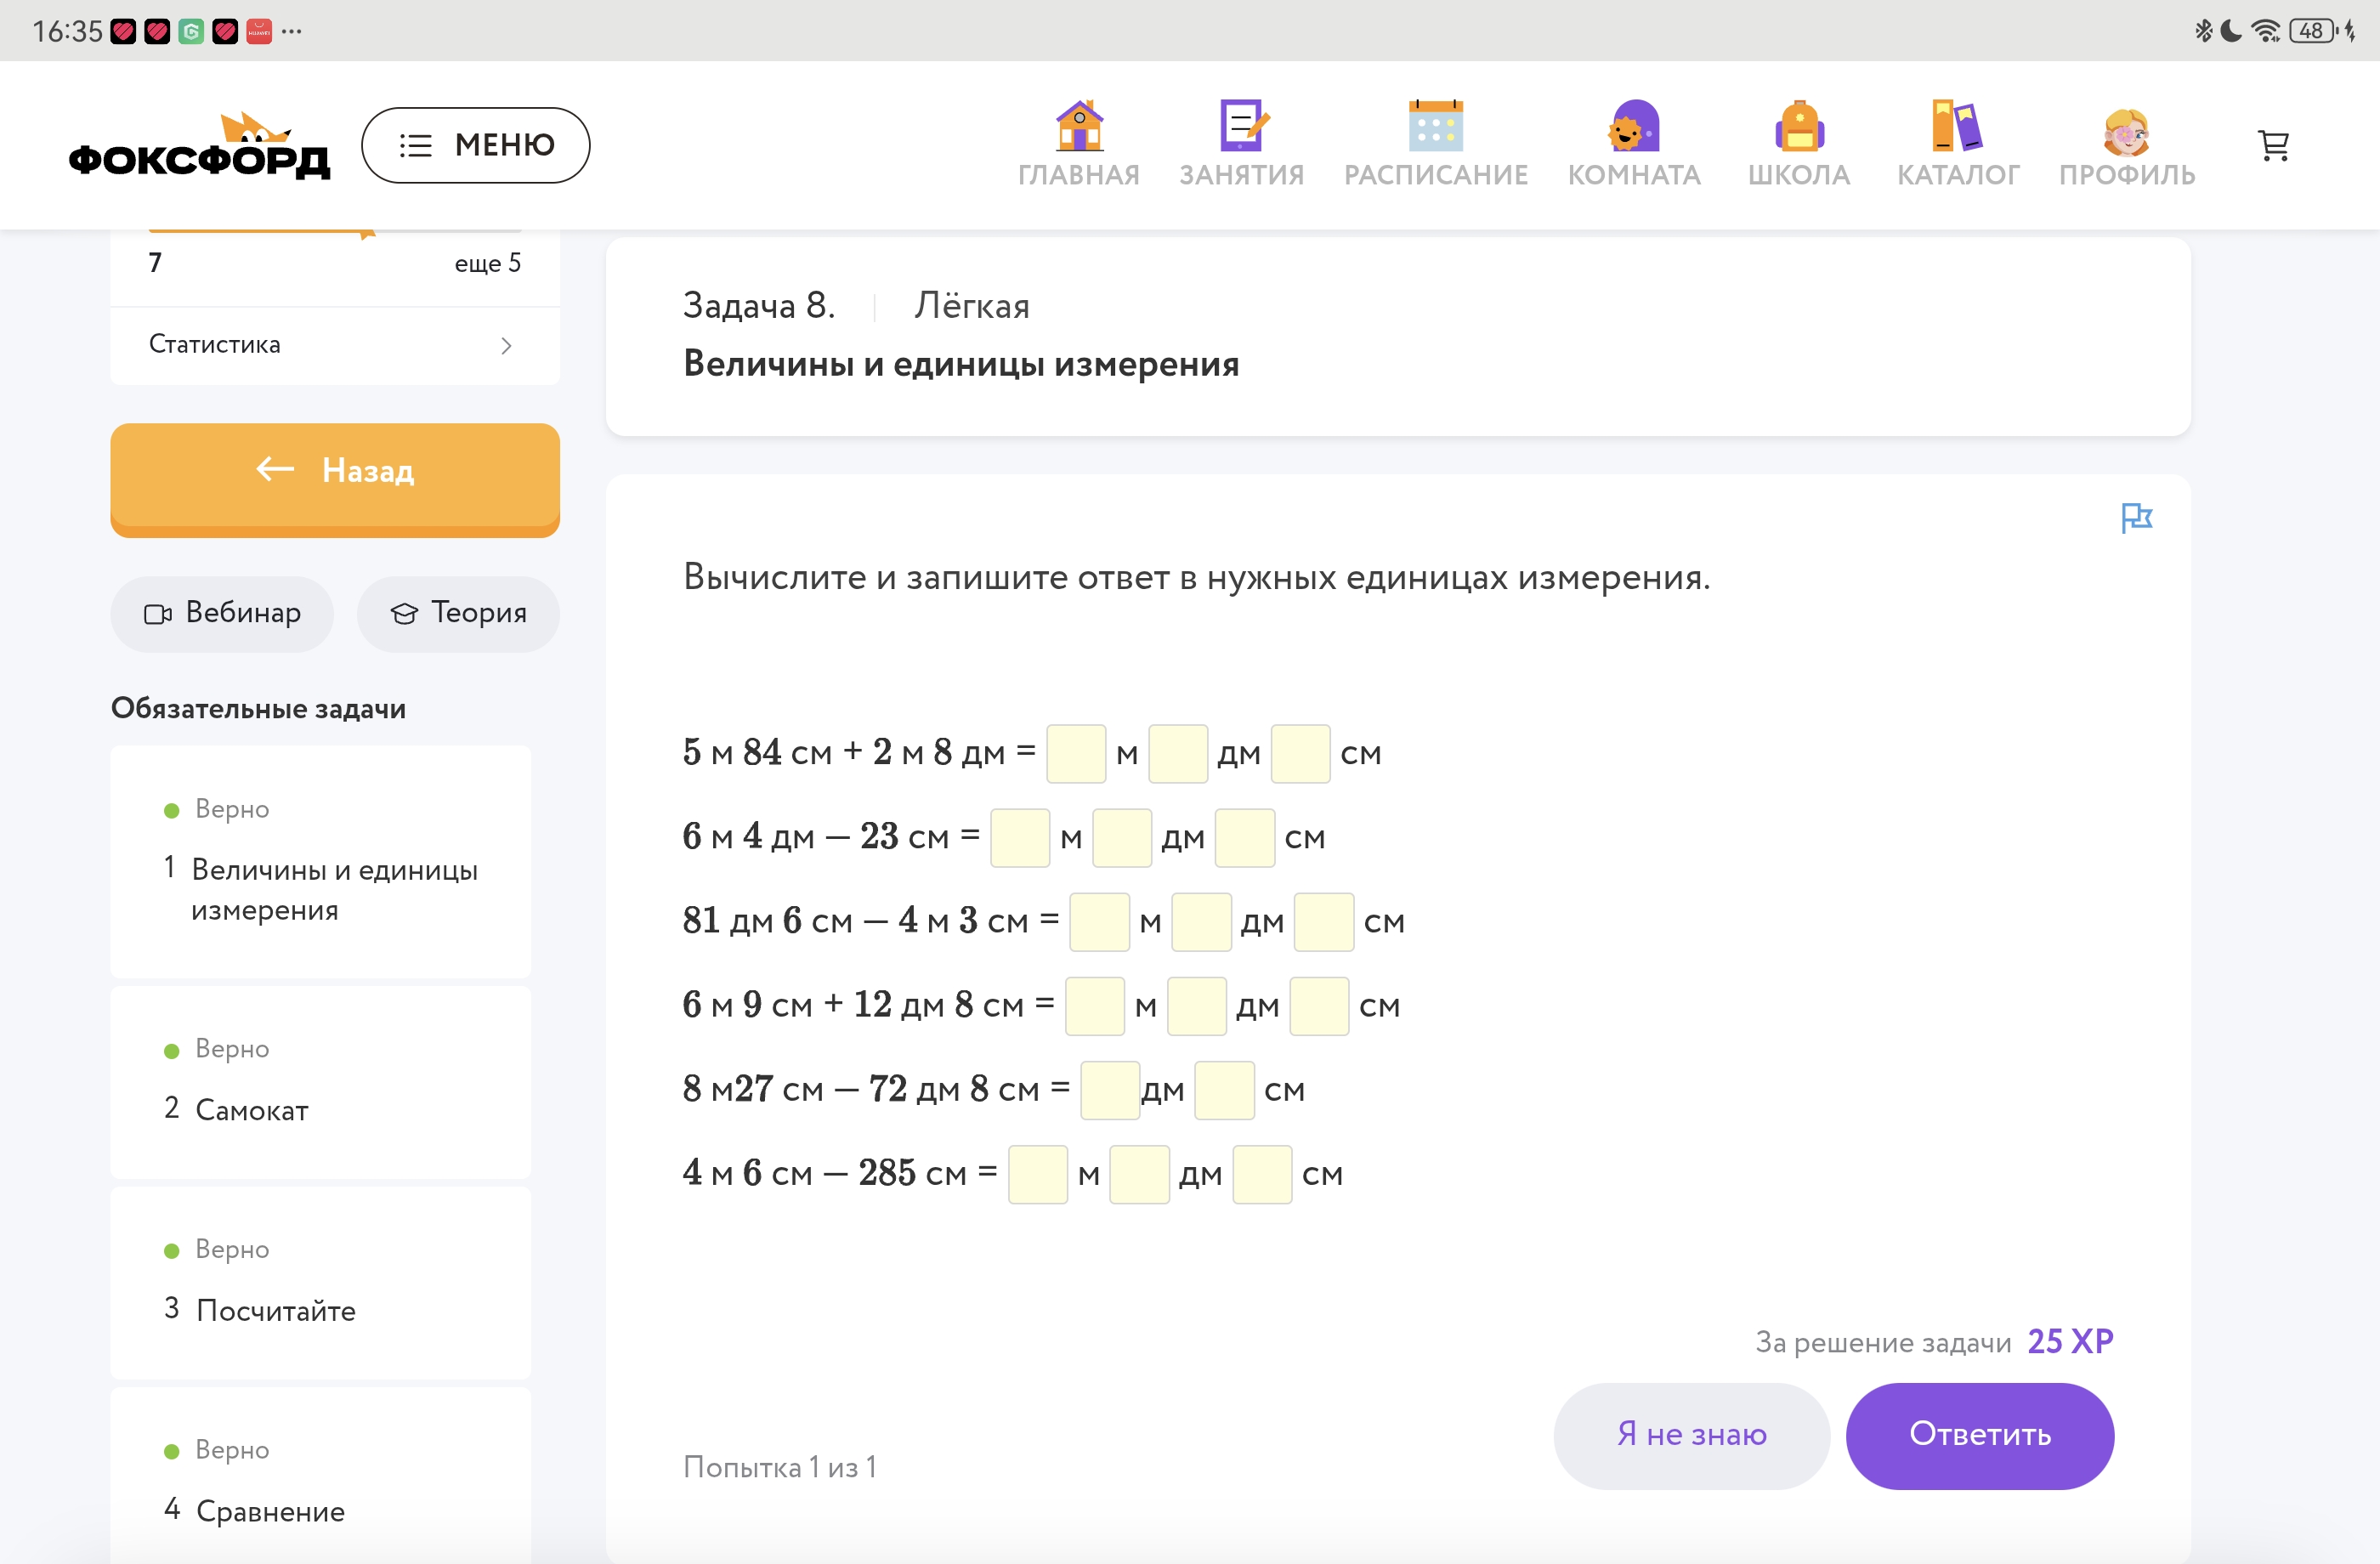2380x1564 pixels.
Task: Flag this task with report icon
Action: [2136, 517]
